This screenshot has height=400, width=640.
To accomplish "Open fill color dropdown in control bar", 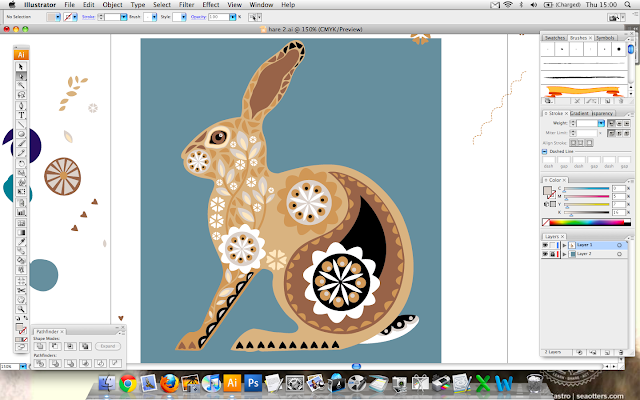I will coord(58,17).
